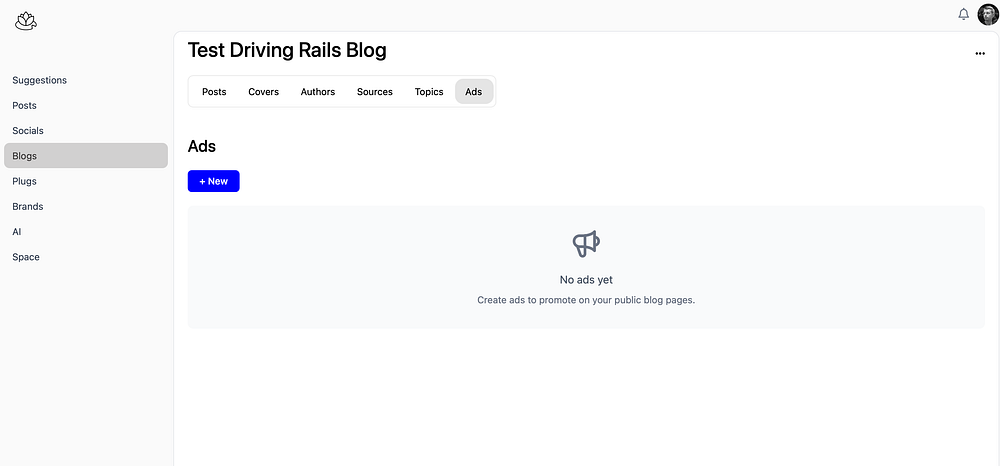Click the lotus logo icon
The width and height of the screenshot is (1000, 466).
[x=25, y=20]
